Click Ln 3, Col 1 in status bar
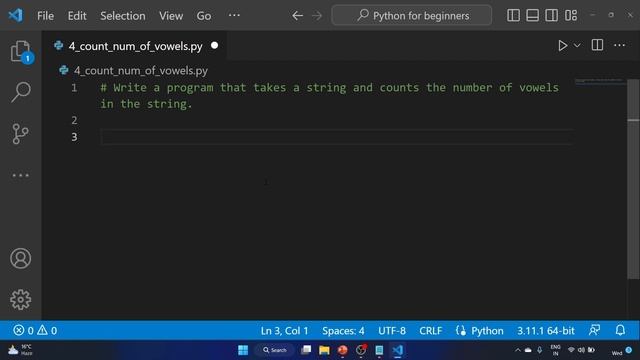Image resolution: width=640 pixels, height=360 pixels. 284,331
